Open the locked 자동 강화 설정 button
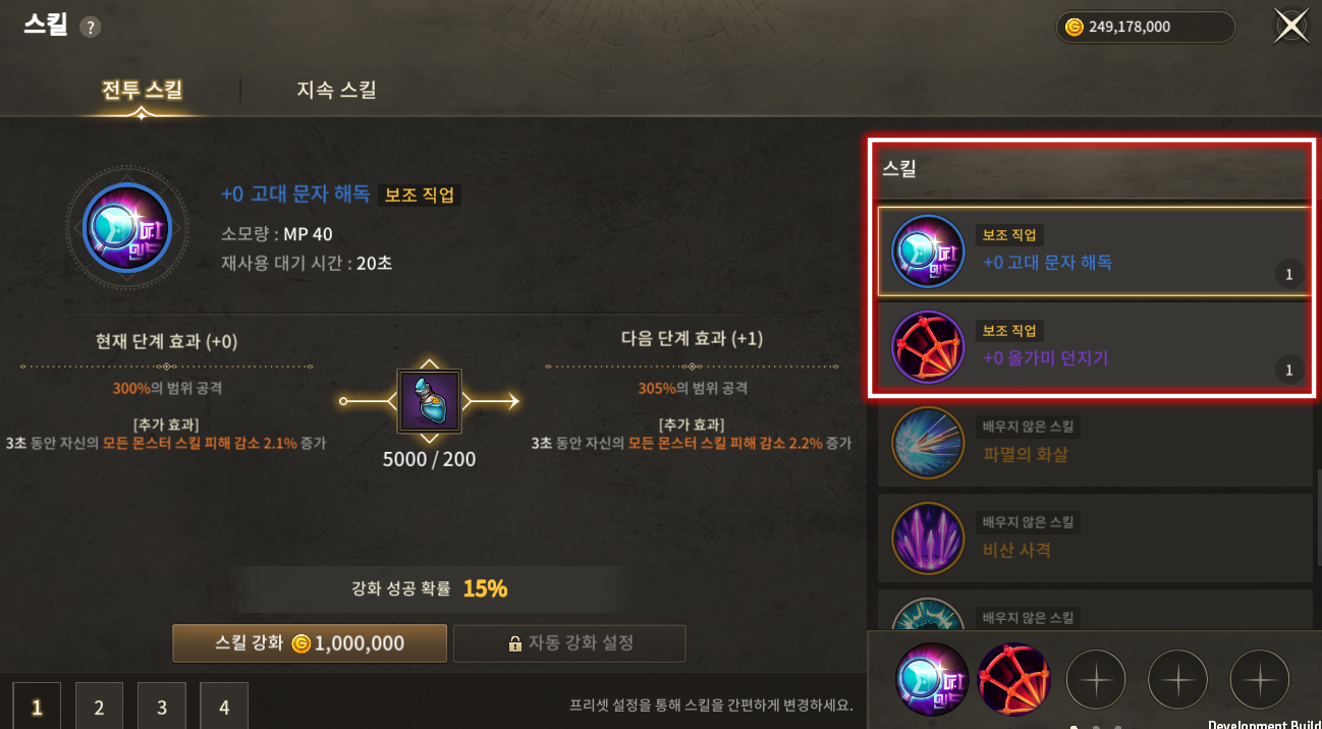This screenshot has width=1322, height=729. (x=569, y=643)
